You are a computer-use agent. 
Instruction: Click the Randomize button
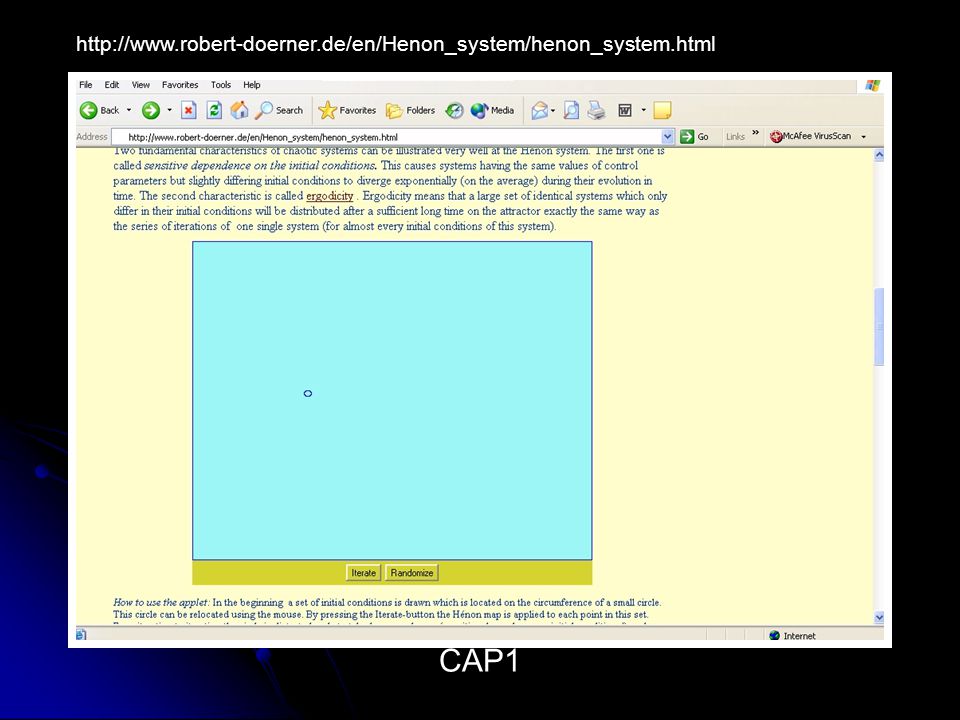pyautogui.click(x=412, y=573)
